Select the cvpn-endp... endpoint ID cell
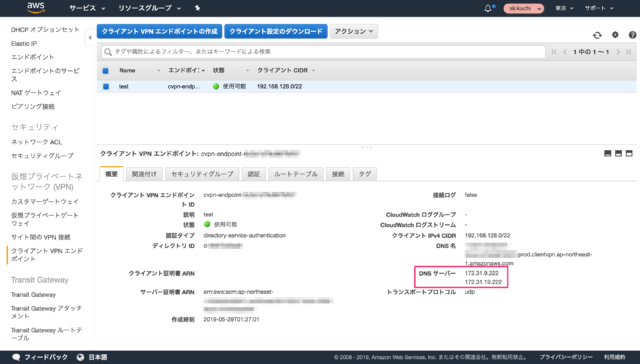 [184, 87]
